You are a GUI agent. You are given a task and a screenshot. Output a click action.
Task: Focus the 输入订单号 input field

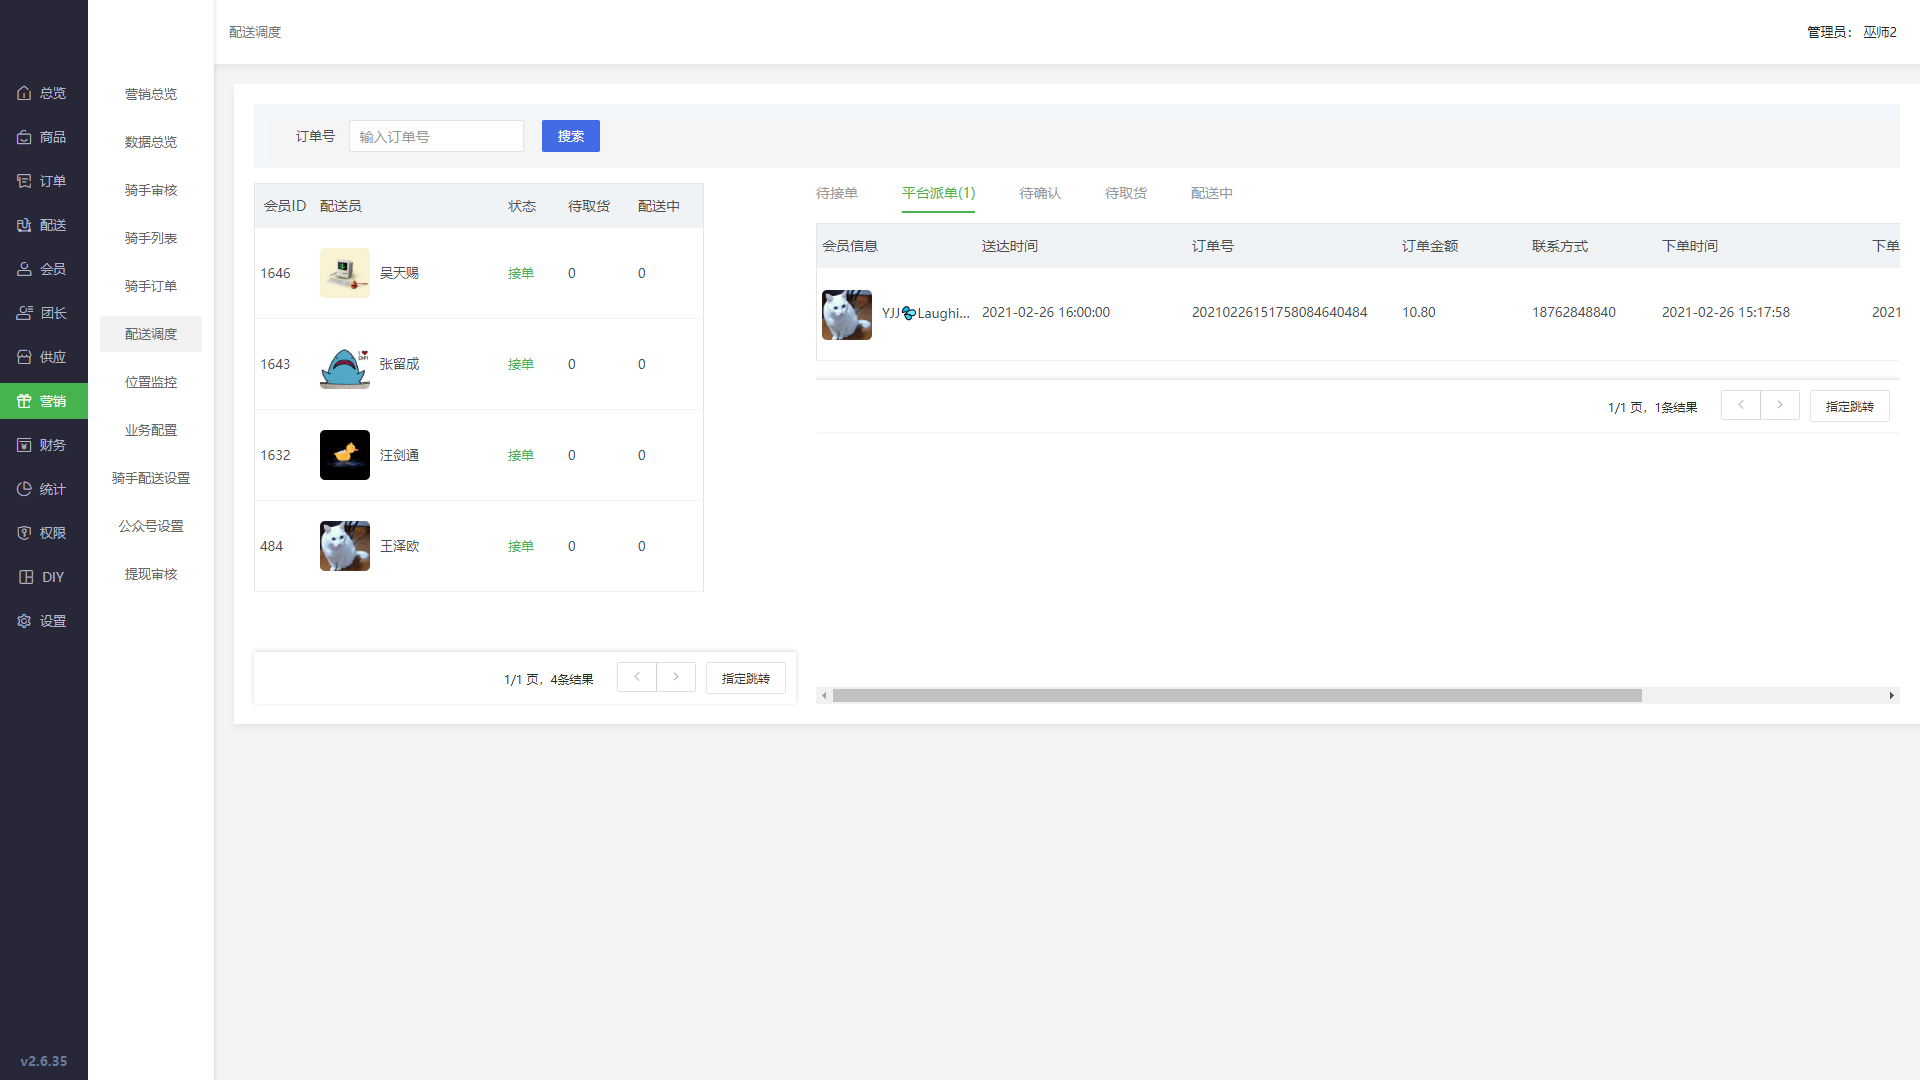coord(436,136)
